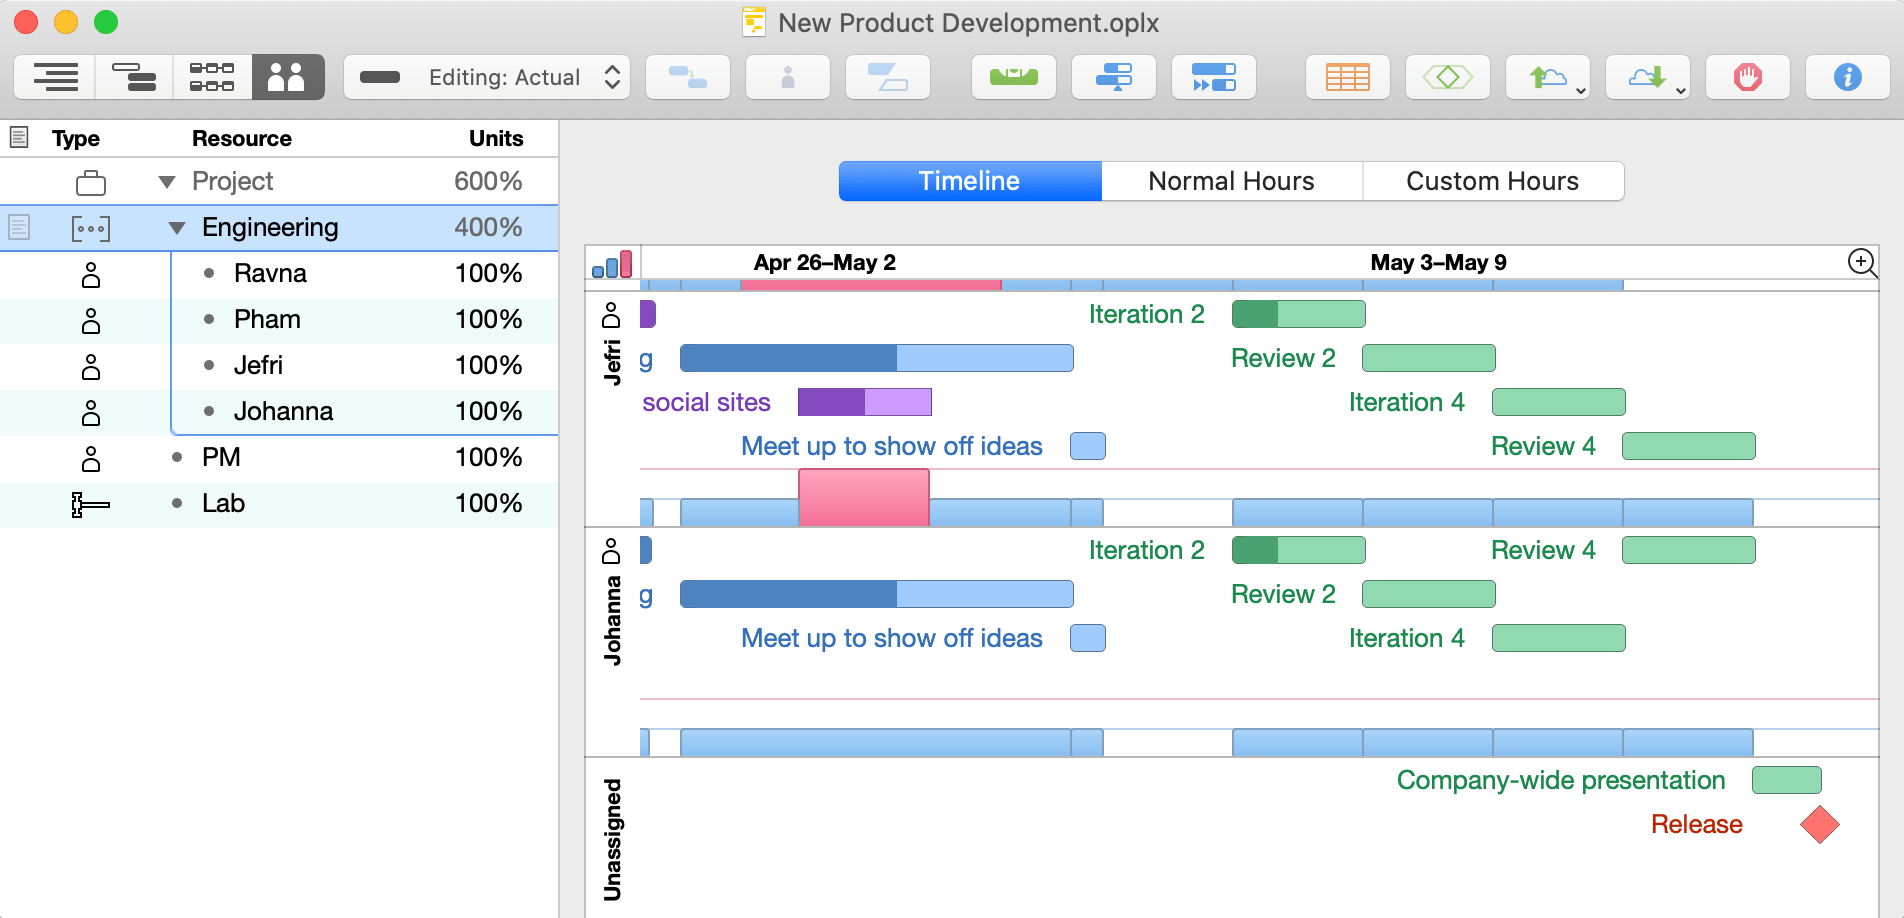Click the catch up toolbar button
1904x918 pixels.
(1214, 77)
